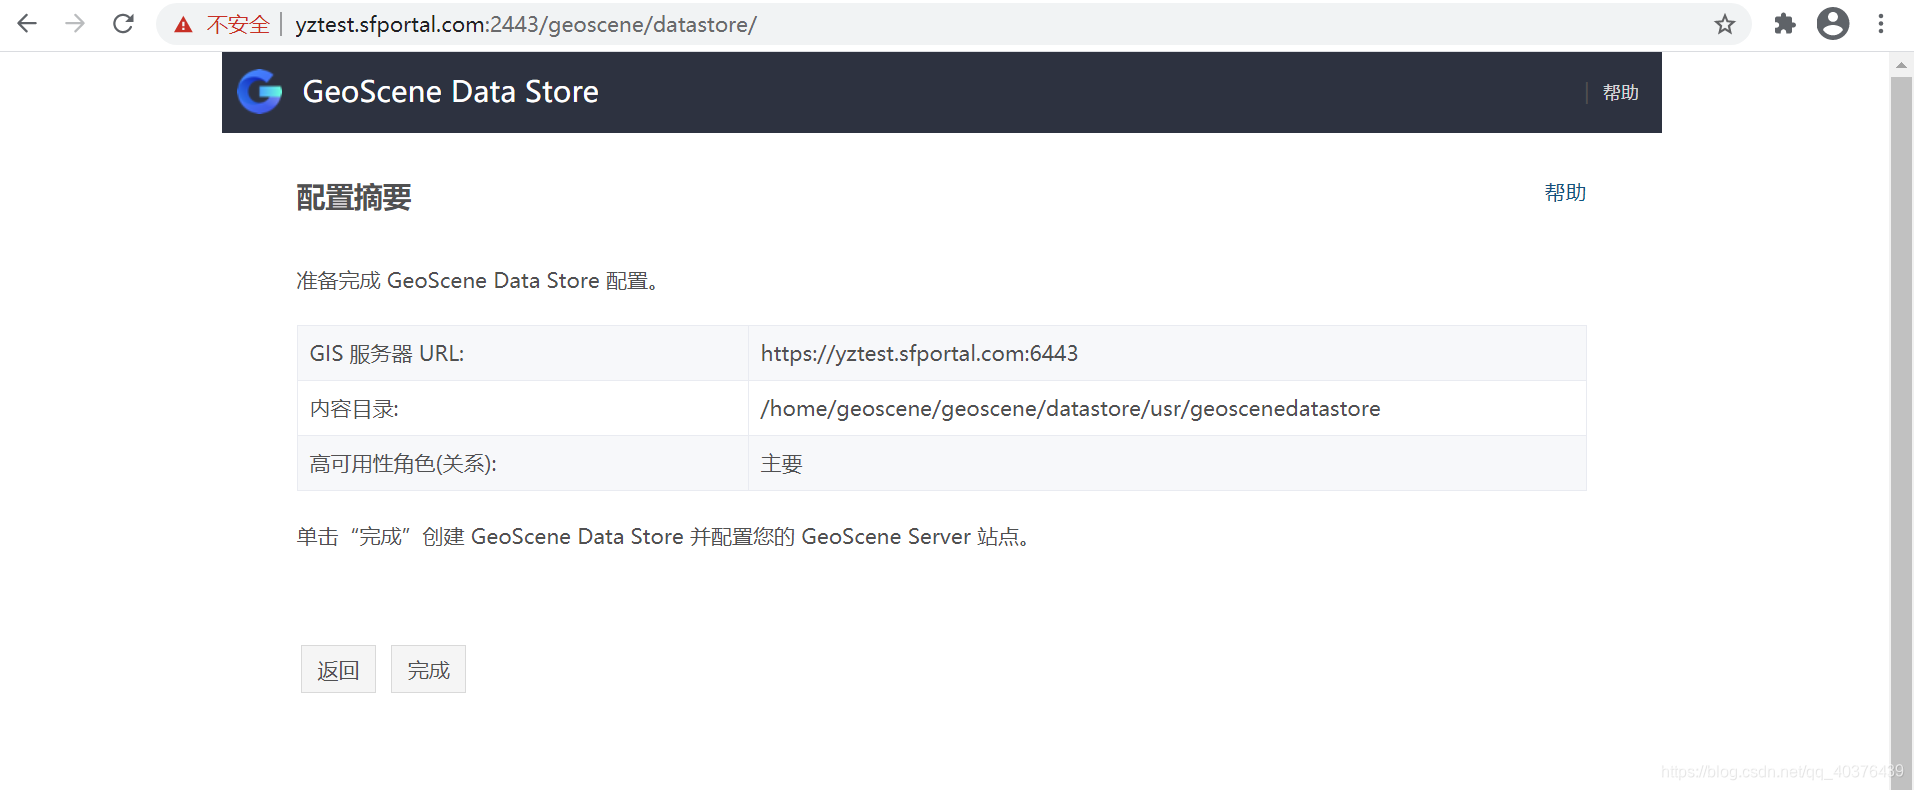Go back with the browser back arrow
Screen dimensions: 1914x790
pos(27,24)
